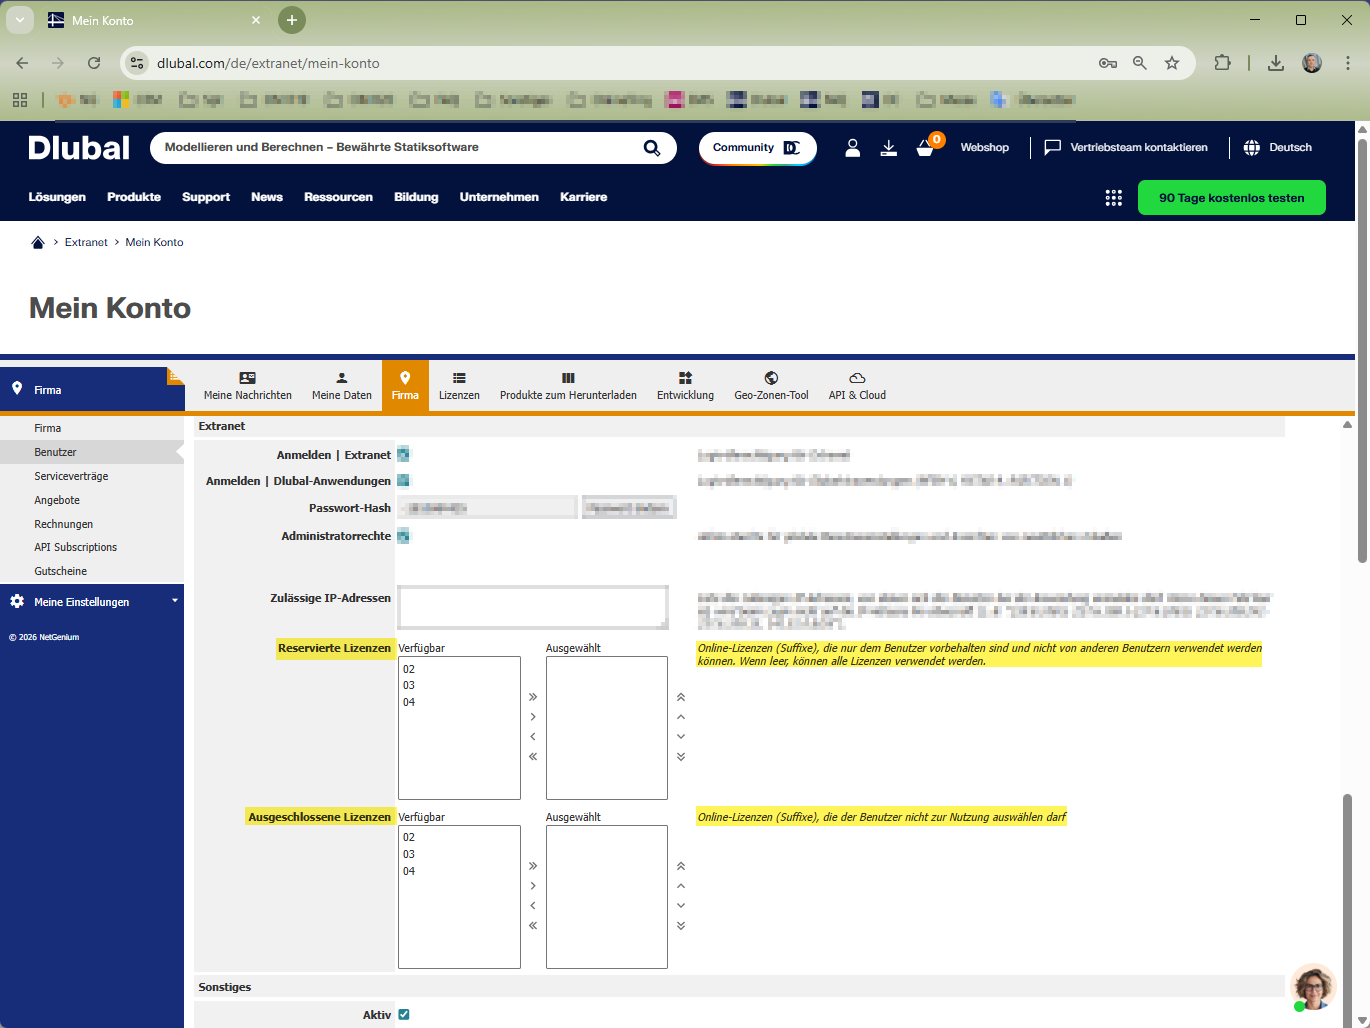Click 90 Tage kostenlos testen button

coord(1232,198)
